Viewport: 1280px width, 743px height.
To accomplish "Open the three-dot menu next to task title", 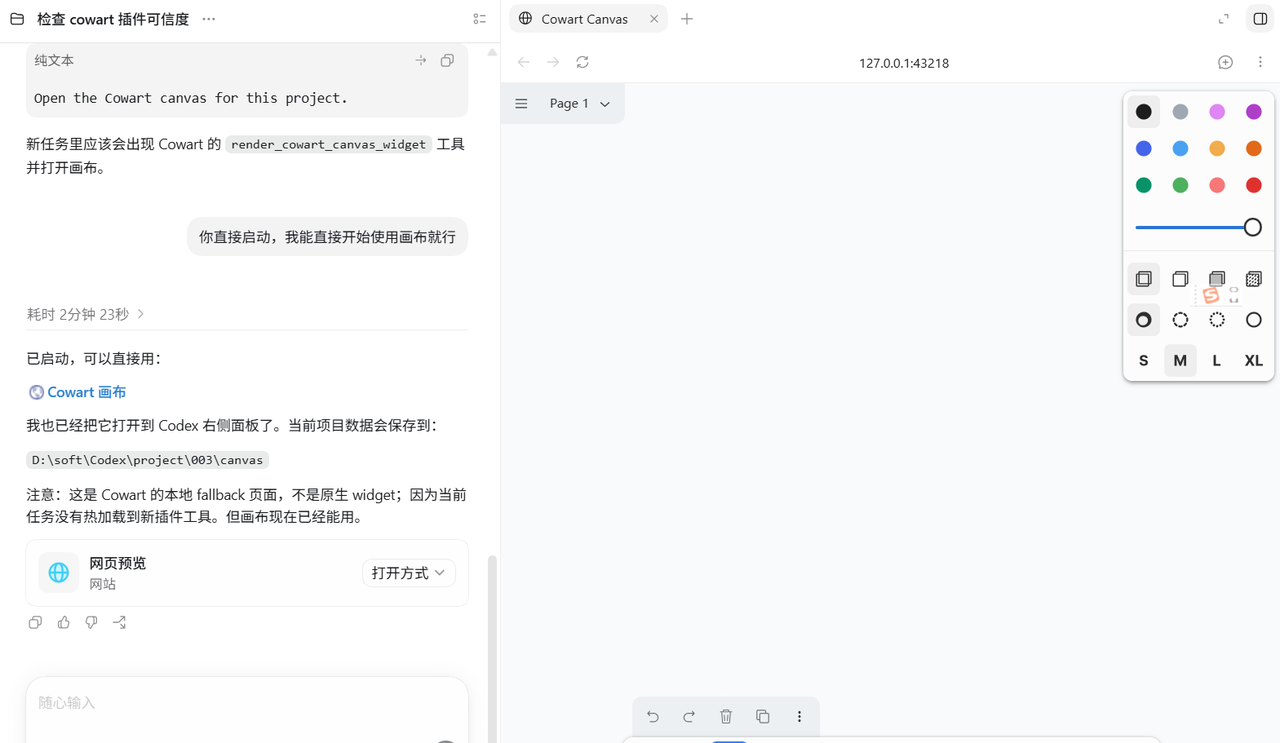I will (x=208, y=19).
